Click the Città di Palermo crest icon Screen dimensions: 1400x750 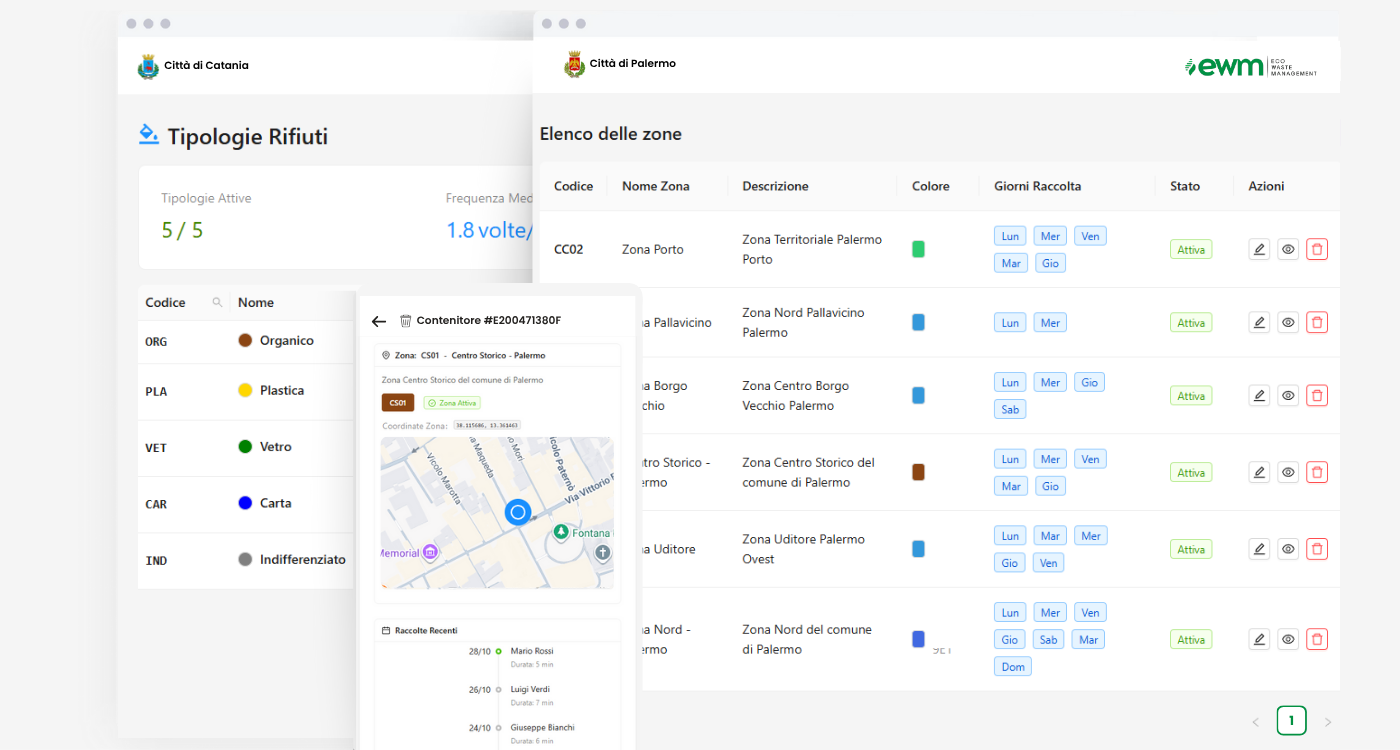click(x=574, y=64)
